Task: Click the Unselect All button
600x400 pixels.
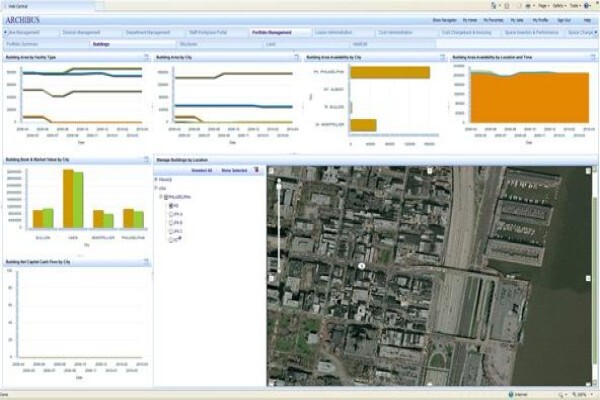Action: [202, 170]
